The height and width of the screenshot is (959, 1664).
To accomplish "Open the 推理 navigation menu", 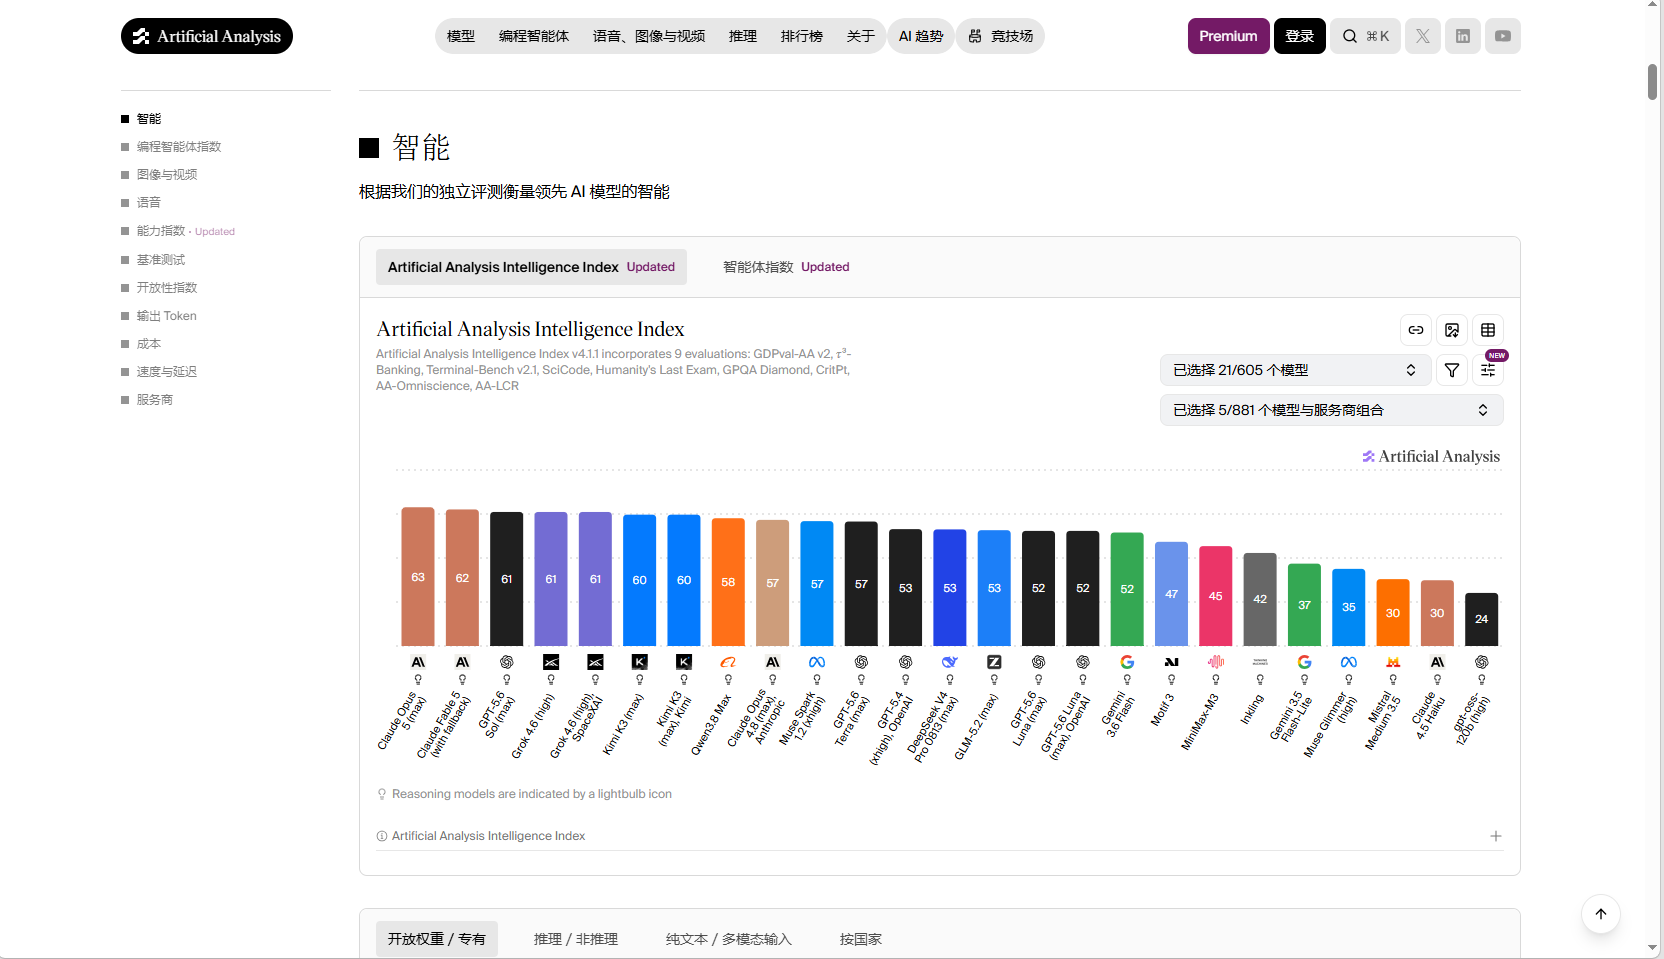I will click(x=743, y=36).
